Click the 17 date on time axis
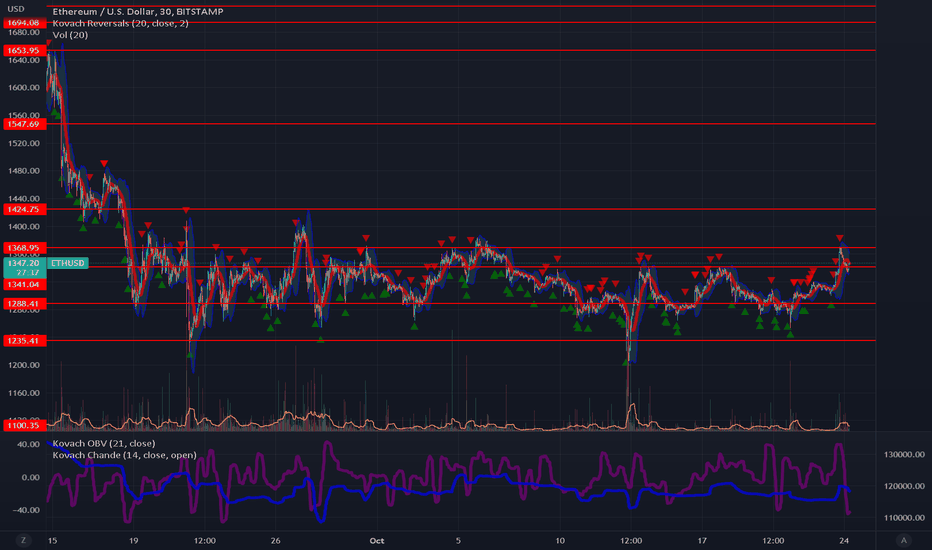Viewport: 932px width, 550px height. (702, 540)
